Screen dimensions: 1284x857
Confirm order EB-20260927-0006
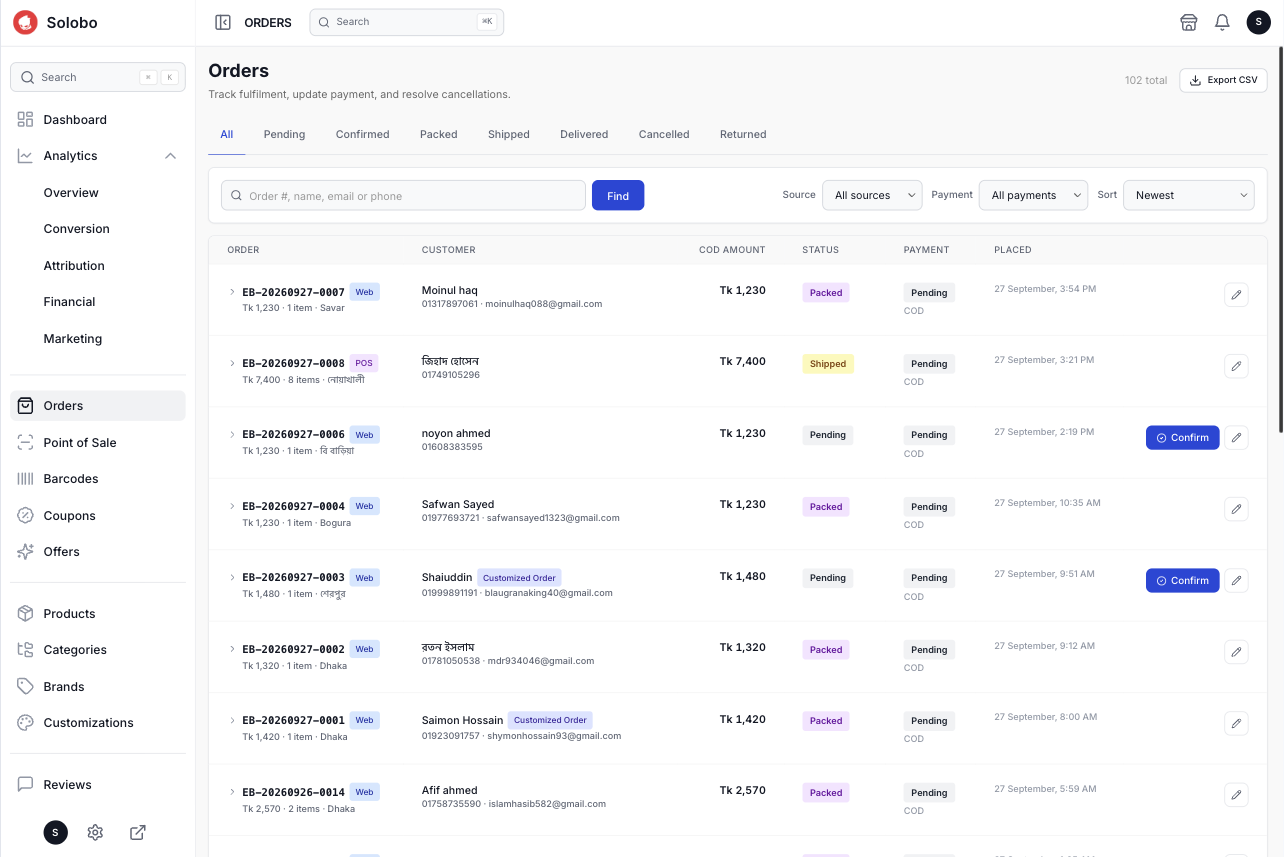coord(1182,437)
